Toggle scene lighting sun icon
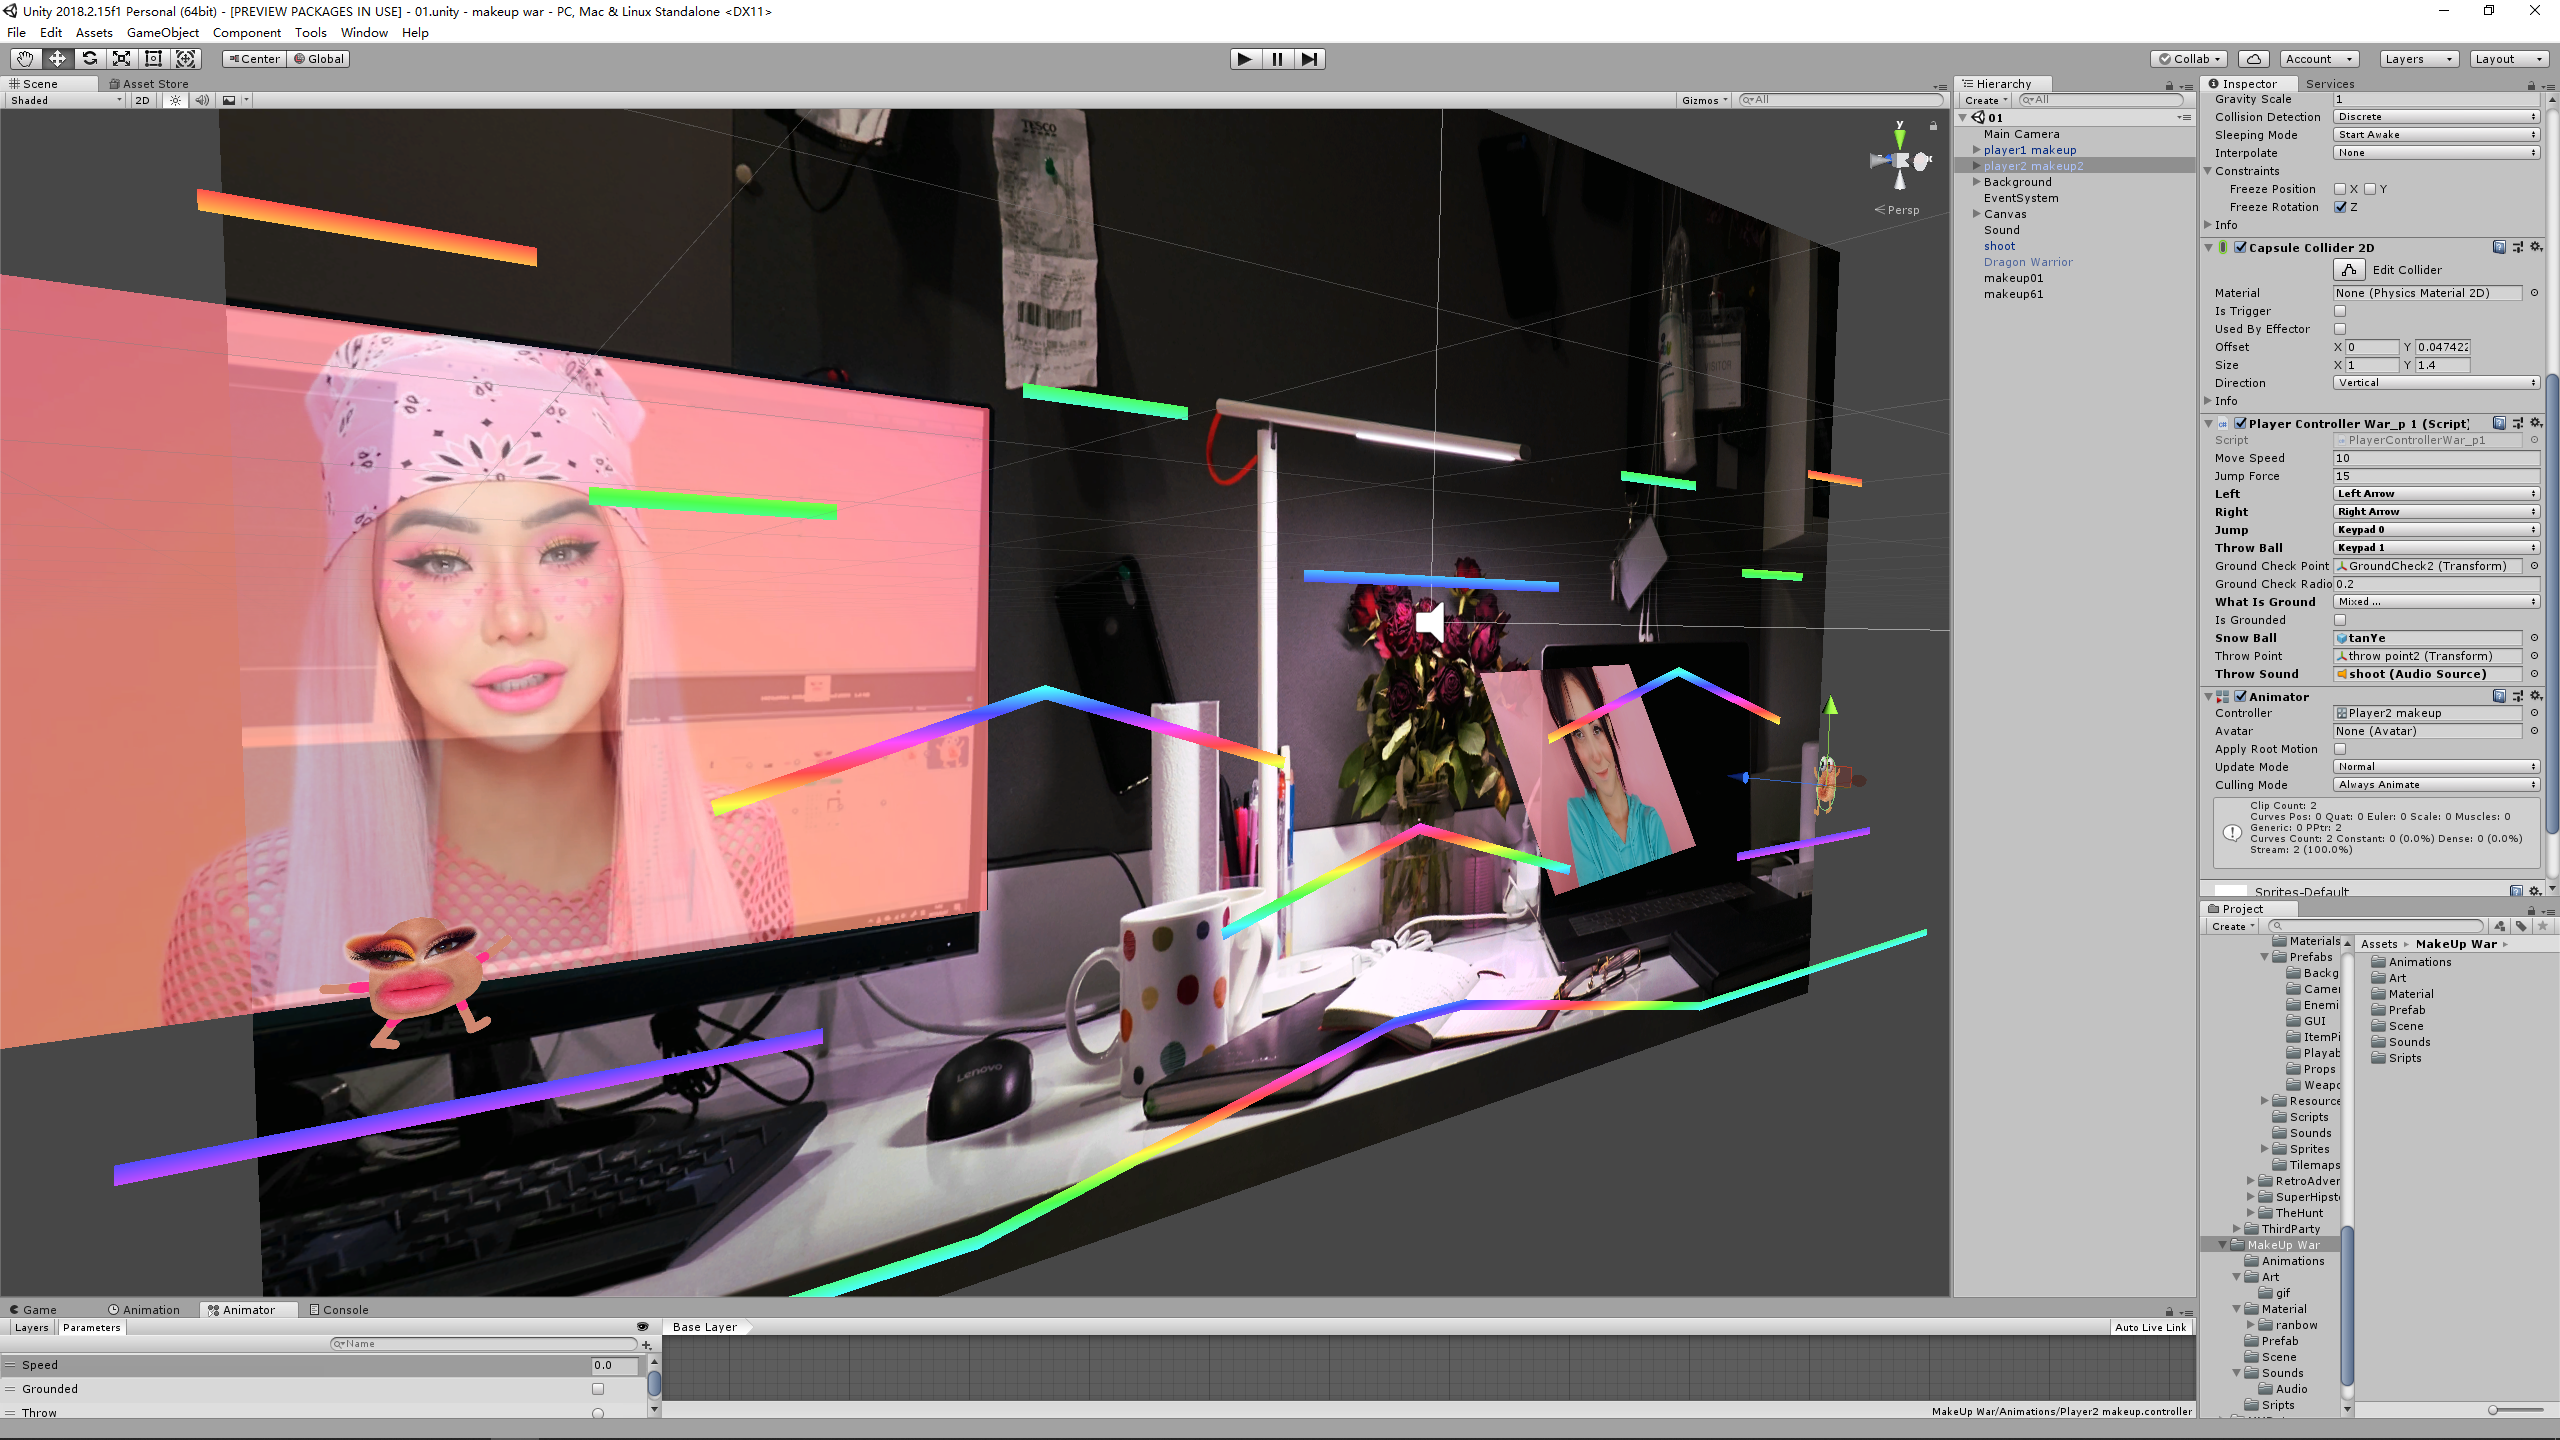The image size is (2560, 1440). click(175, 100)
